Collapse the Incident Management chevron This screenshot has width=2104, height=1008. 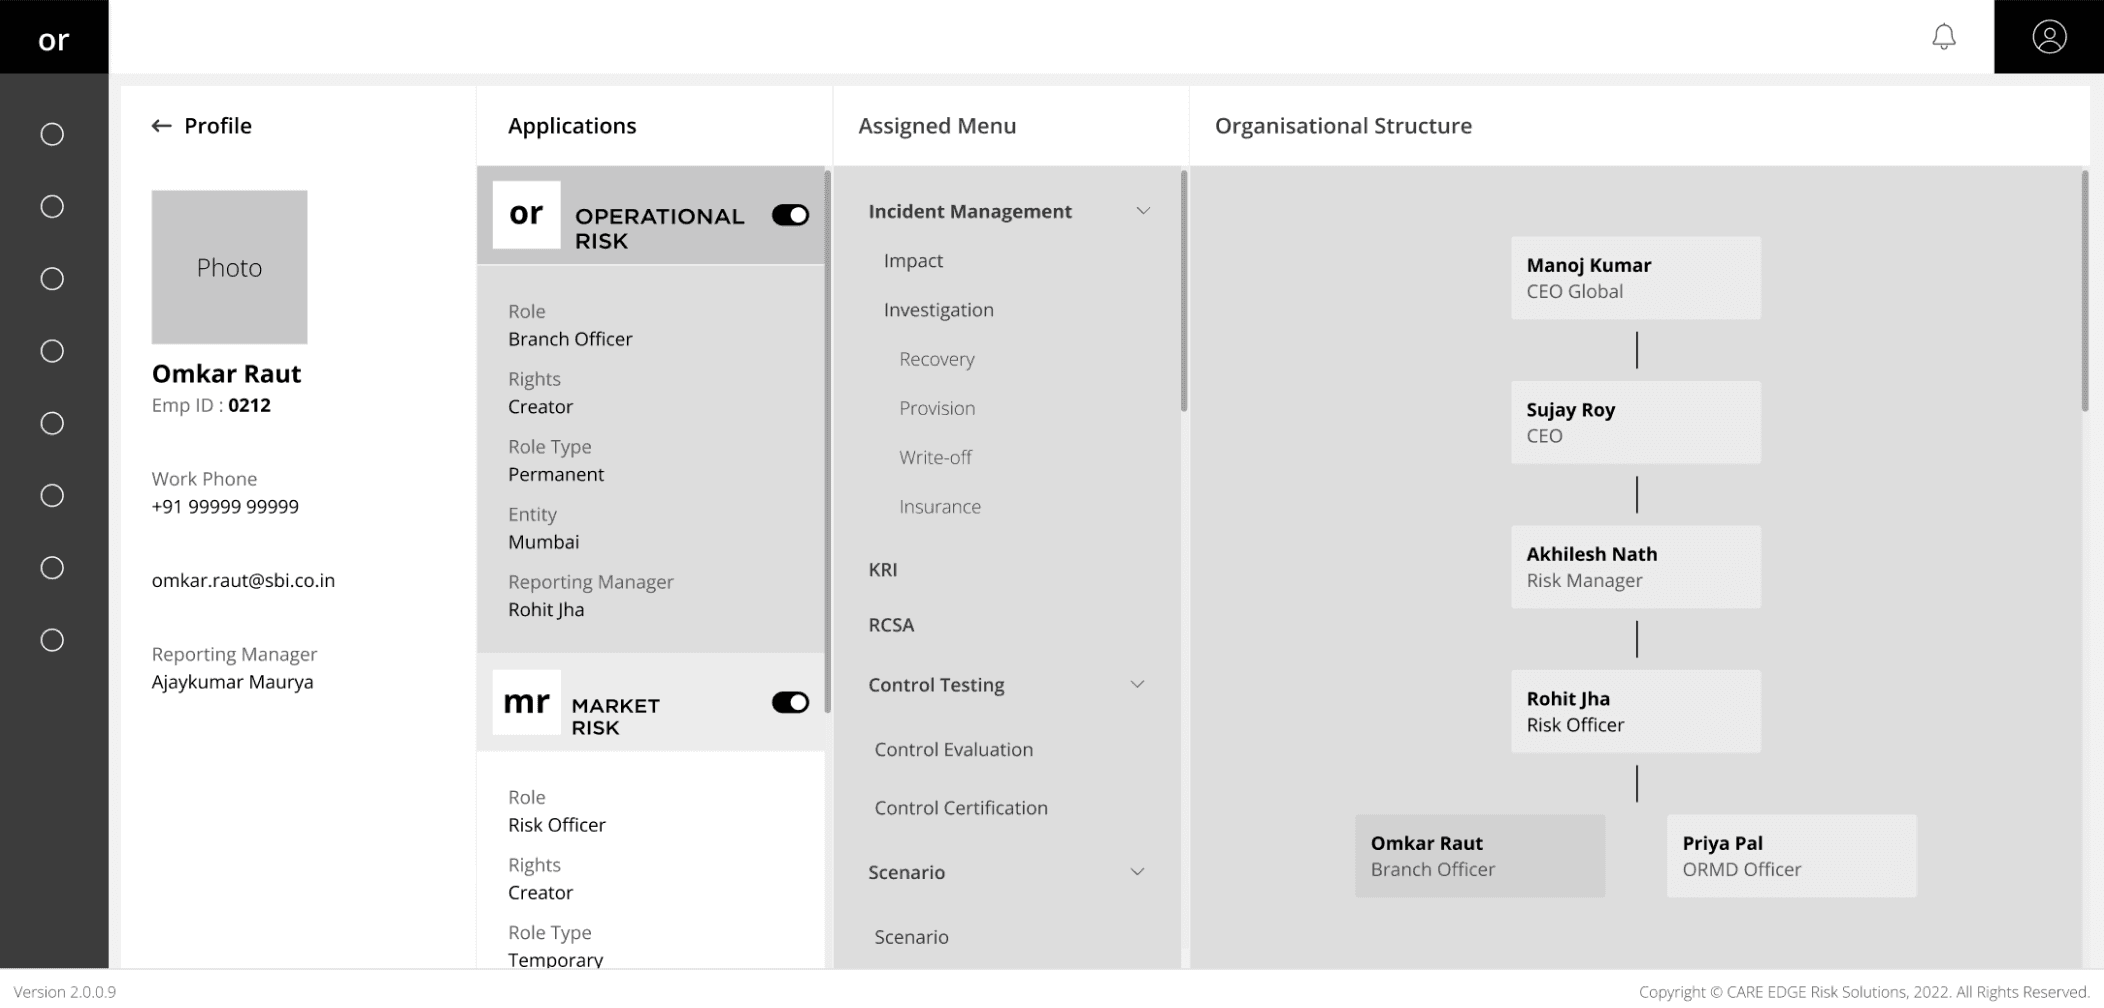[1143, 211]
